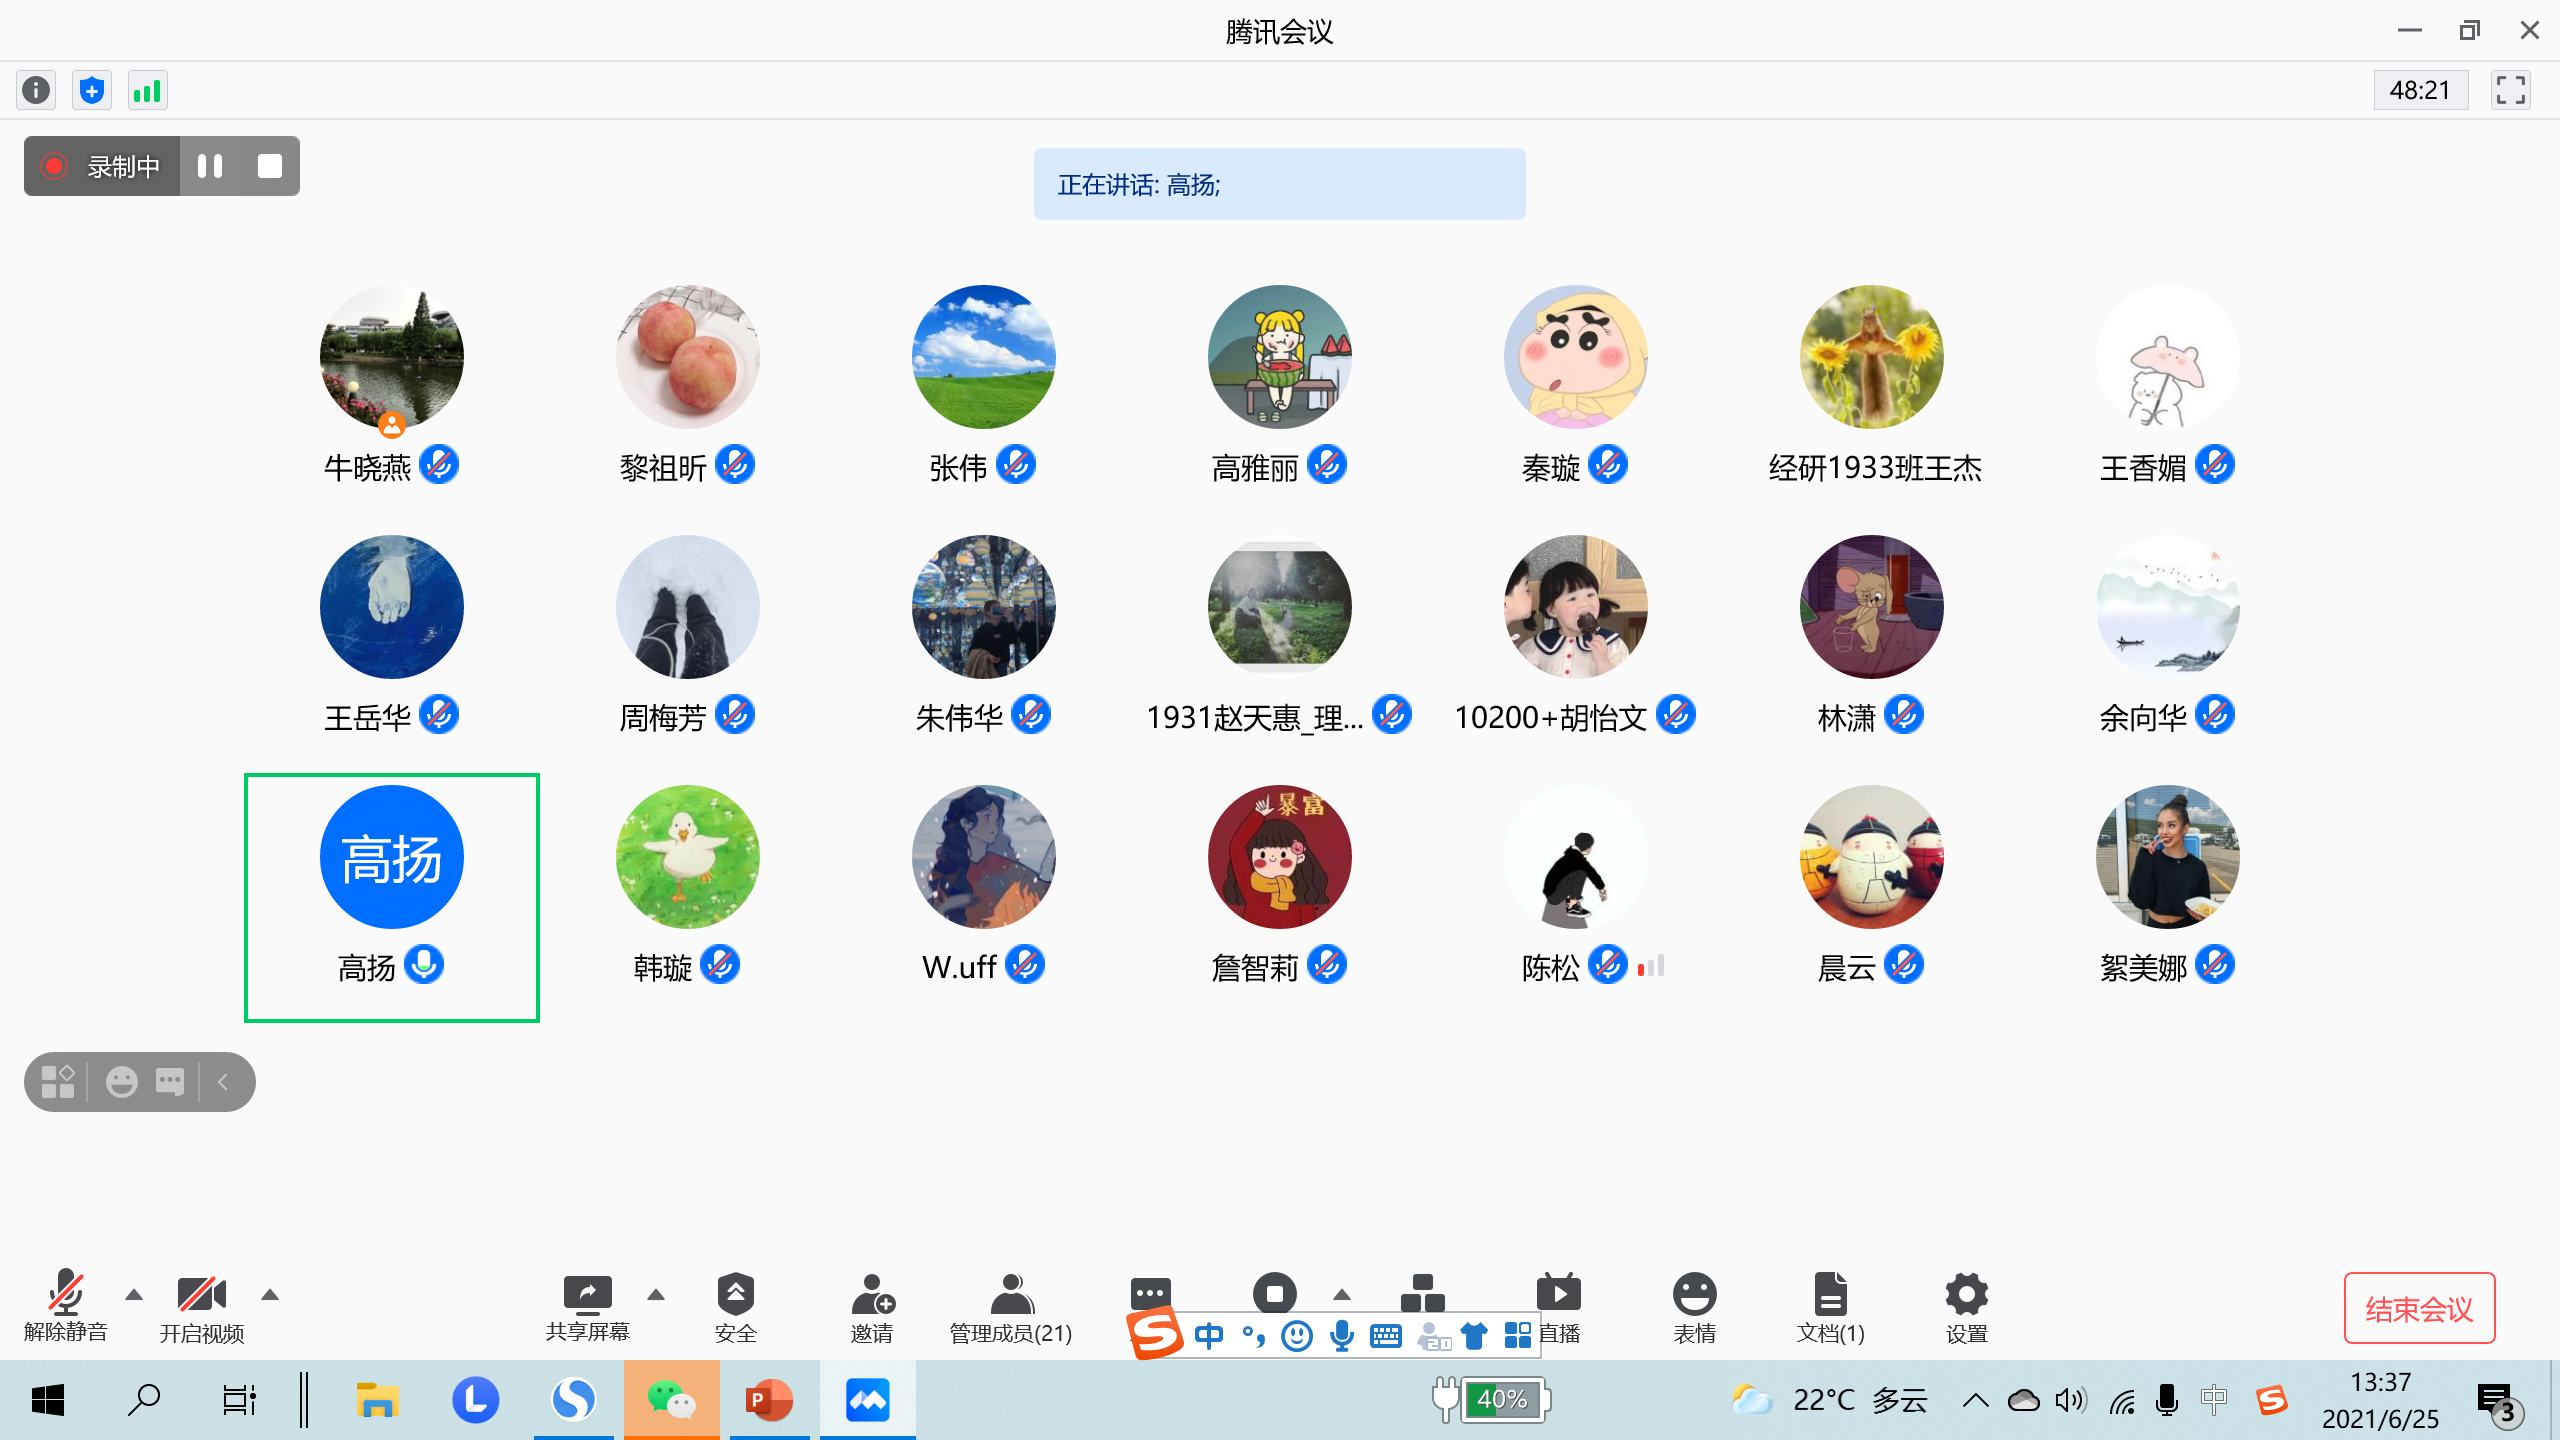
Task: Pause the recording
Action: [x=210, y=166]
